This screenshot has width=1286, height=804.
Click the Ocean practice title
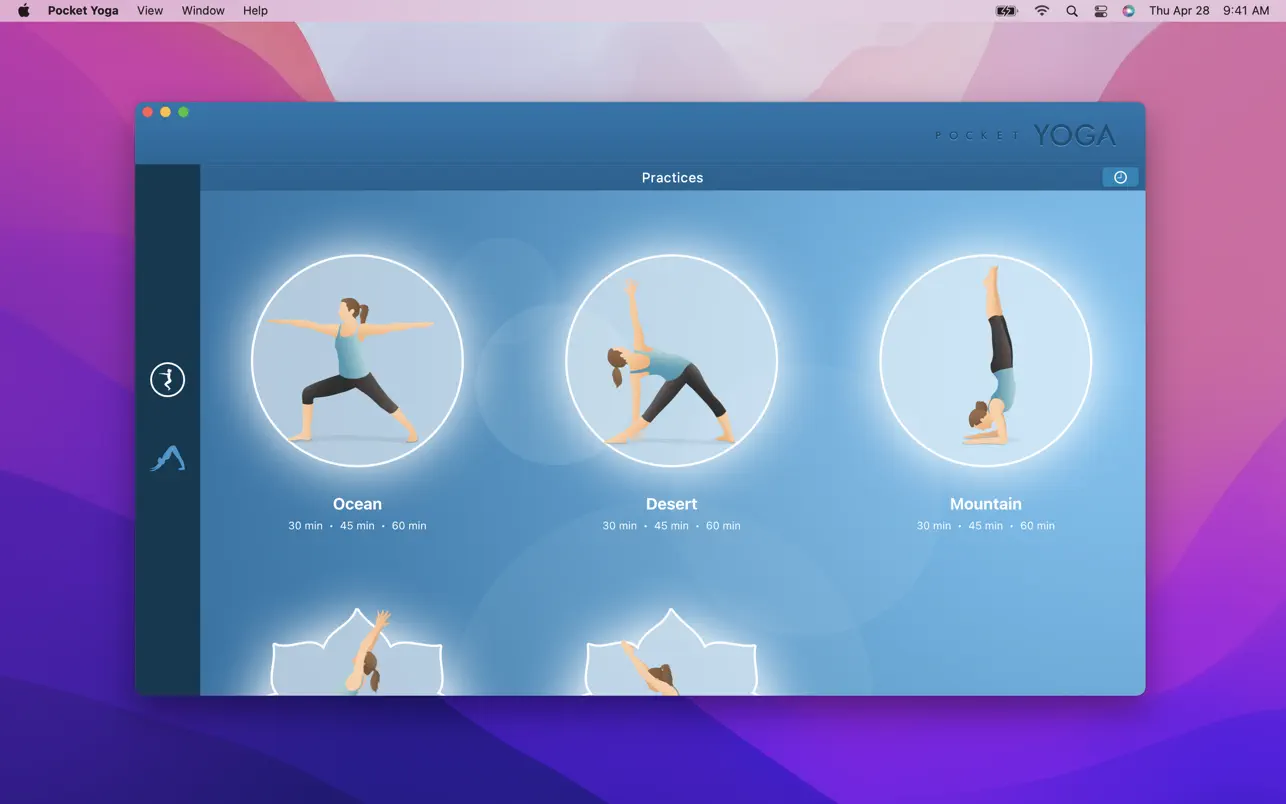(x=357, y=504)
